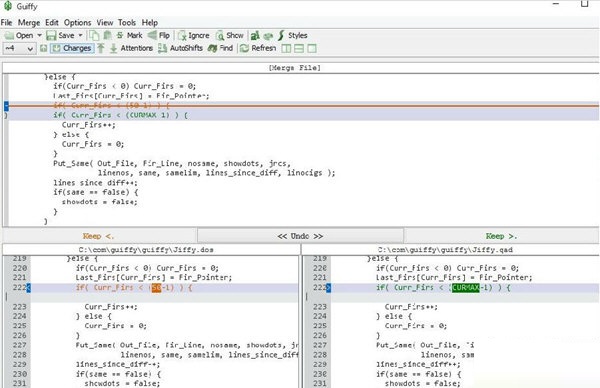Click line number 231 in right pane
Viewport: 600px width, 388px height.
click(x=320, y=383)
